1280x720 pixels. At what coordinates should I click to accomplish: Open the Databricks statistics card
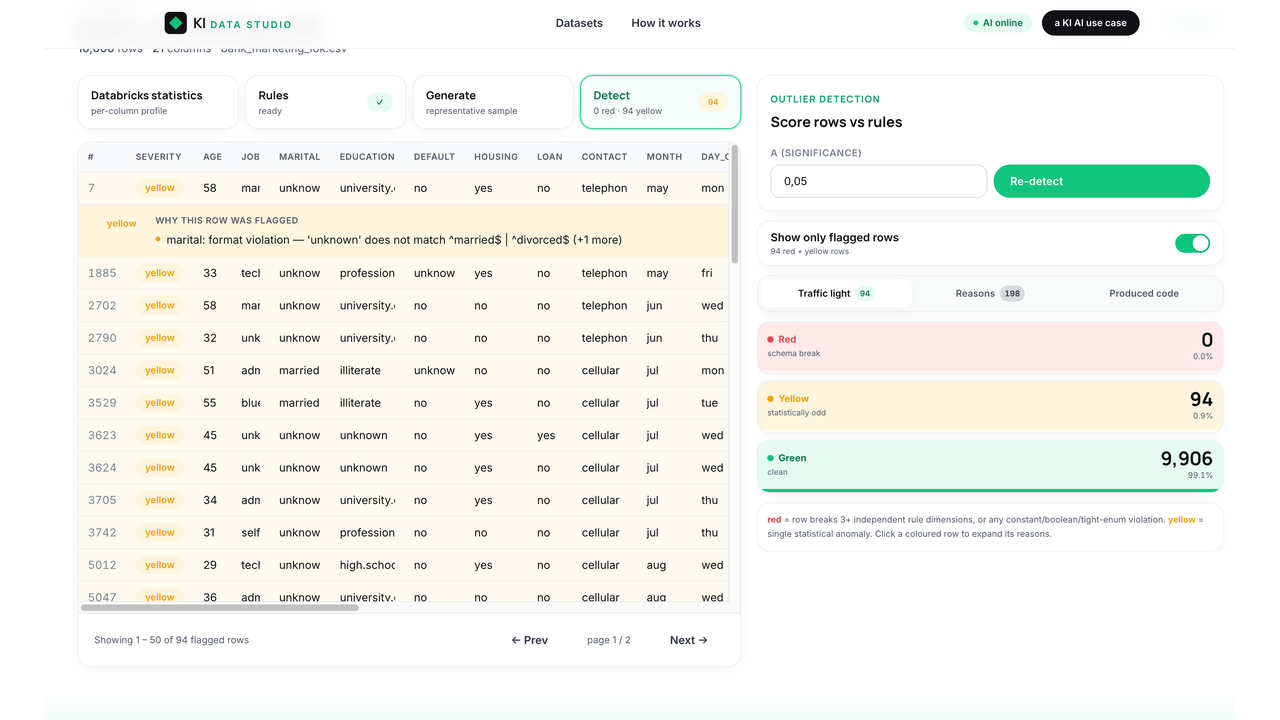click(158, 102)
